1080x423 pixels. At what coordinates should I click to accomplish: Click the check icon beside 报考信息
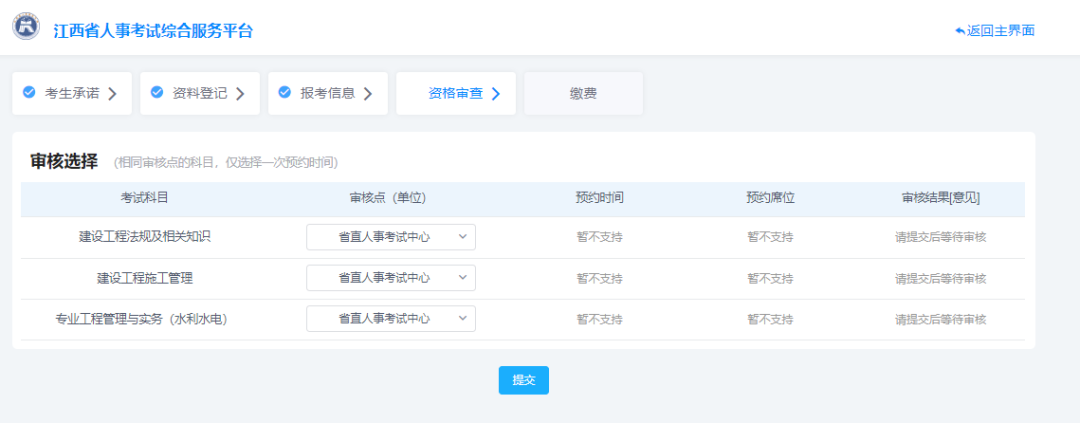coord(284,92)
